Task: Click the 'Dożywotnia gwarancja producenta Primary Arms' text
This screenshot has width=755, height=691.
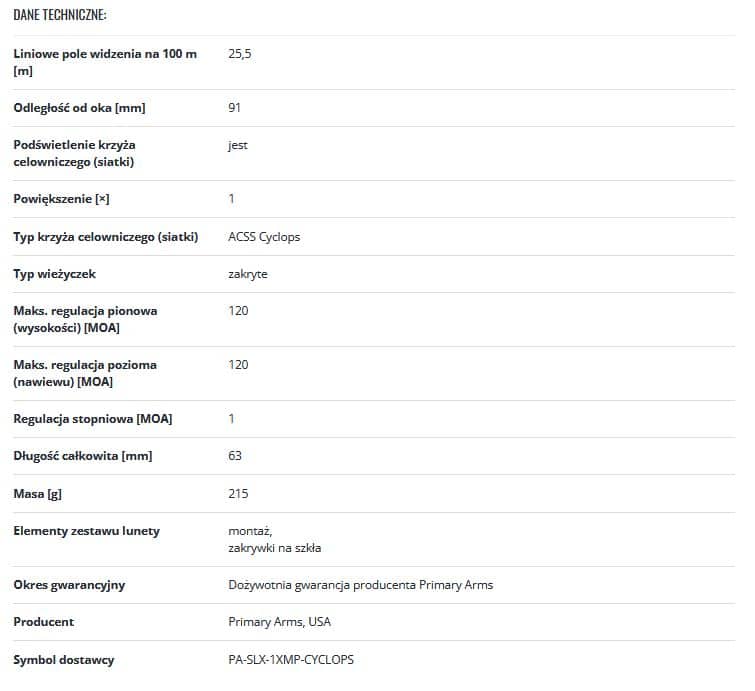Action: coord(360,585)
